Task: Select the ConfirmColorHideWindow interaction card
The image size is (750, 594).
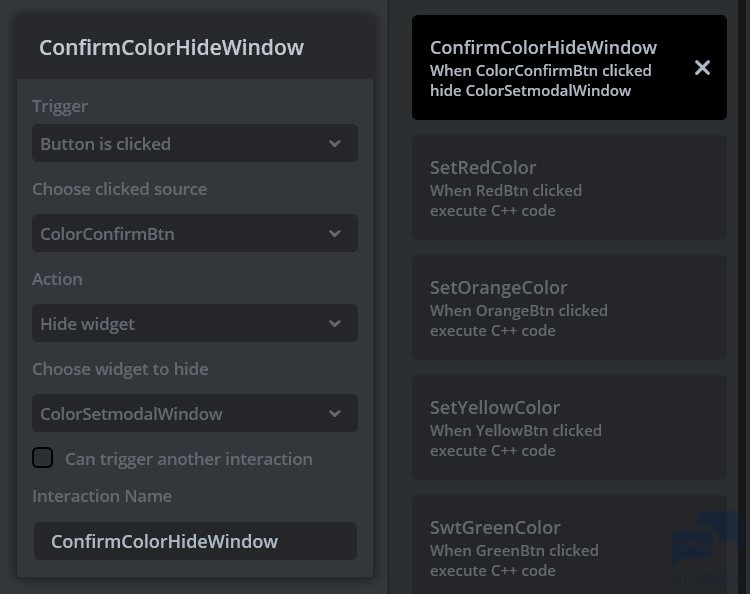Action: point(550,68)
